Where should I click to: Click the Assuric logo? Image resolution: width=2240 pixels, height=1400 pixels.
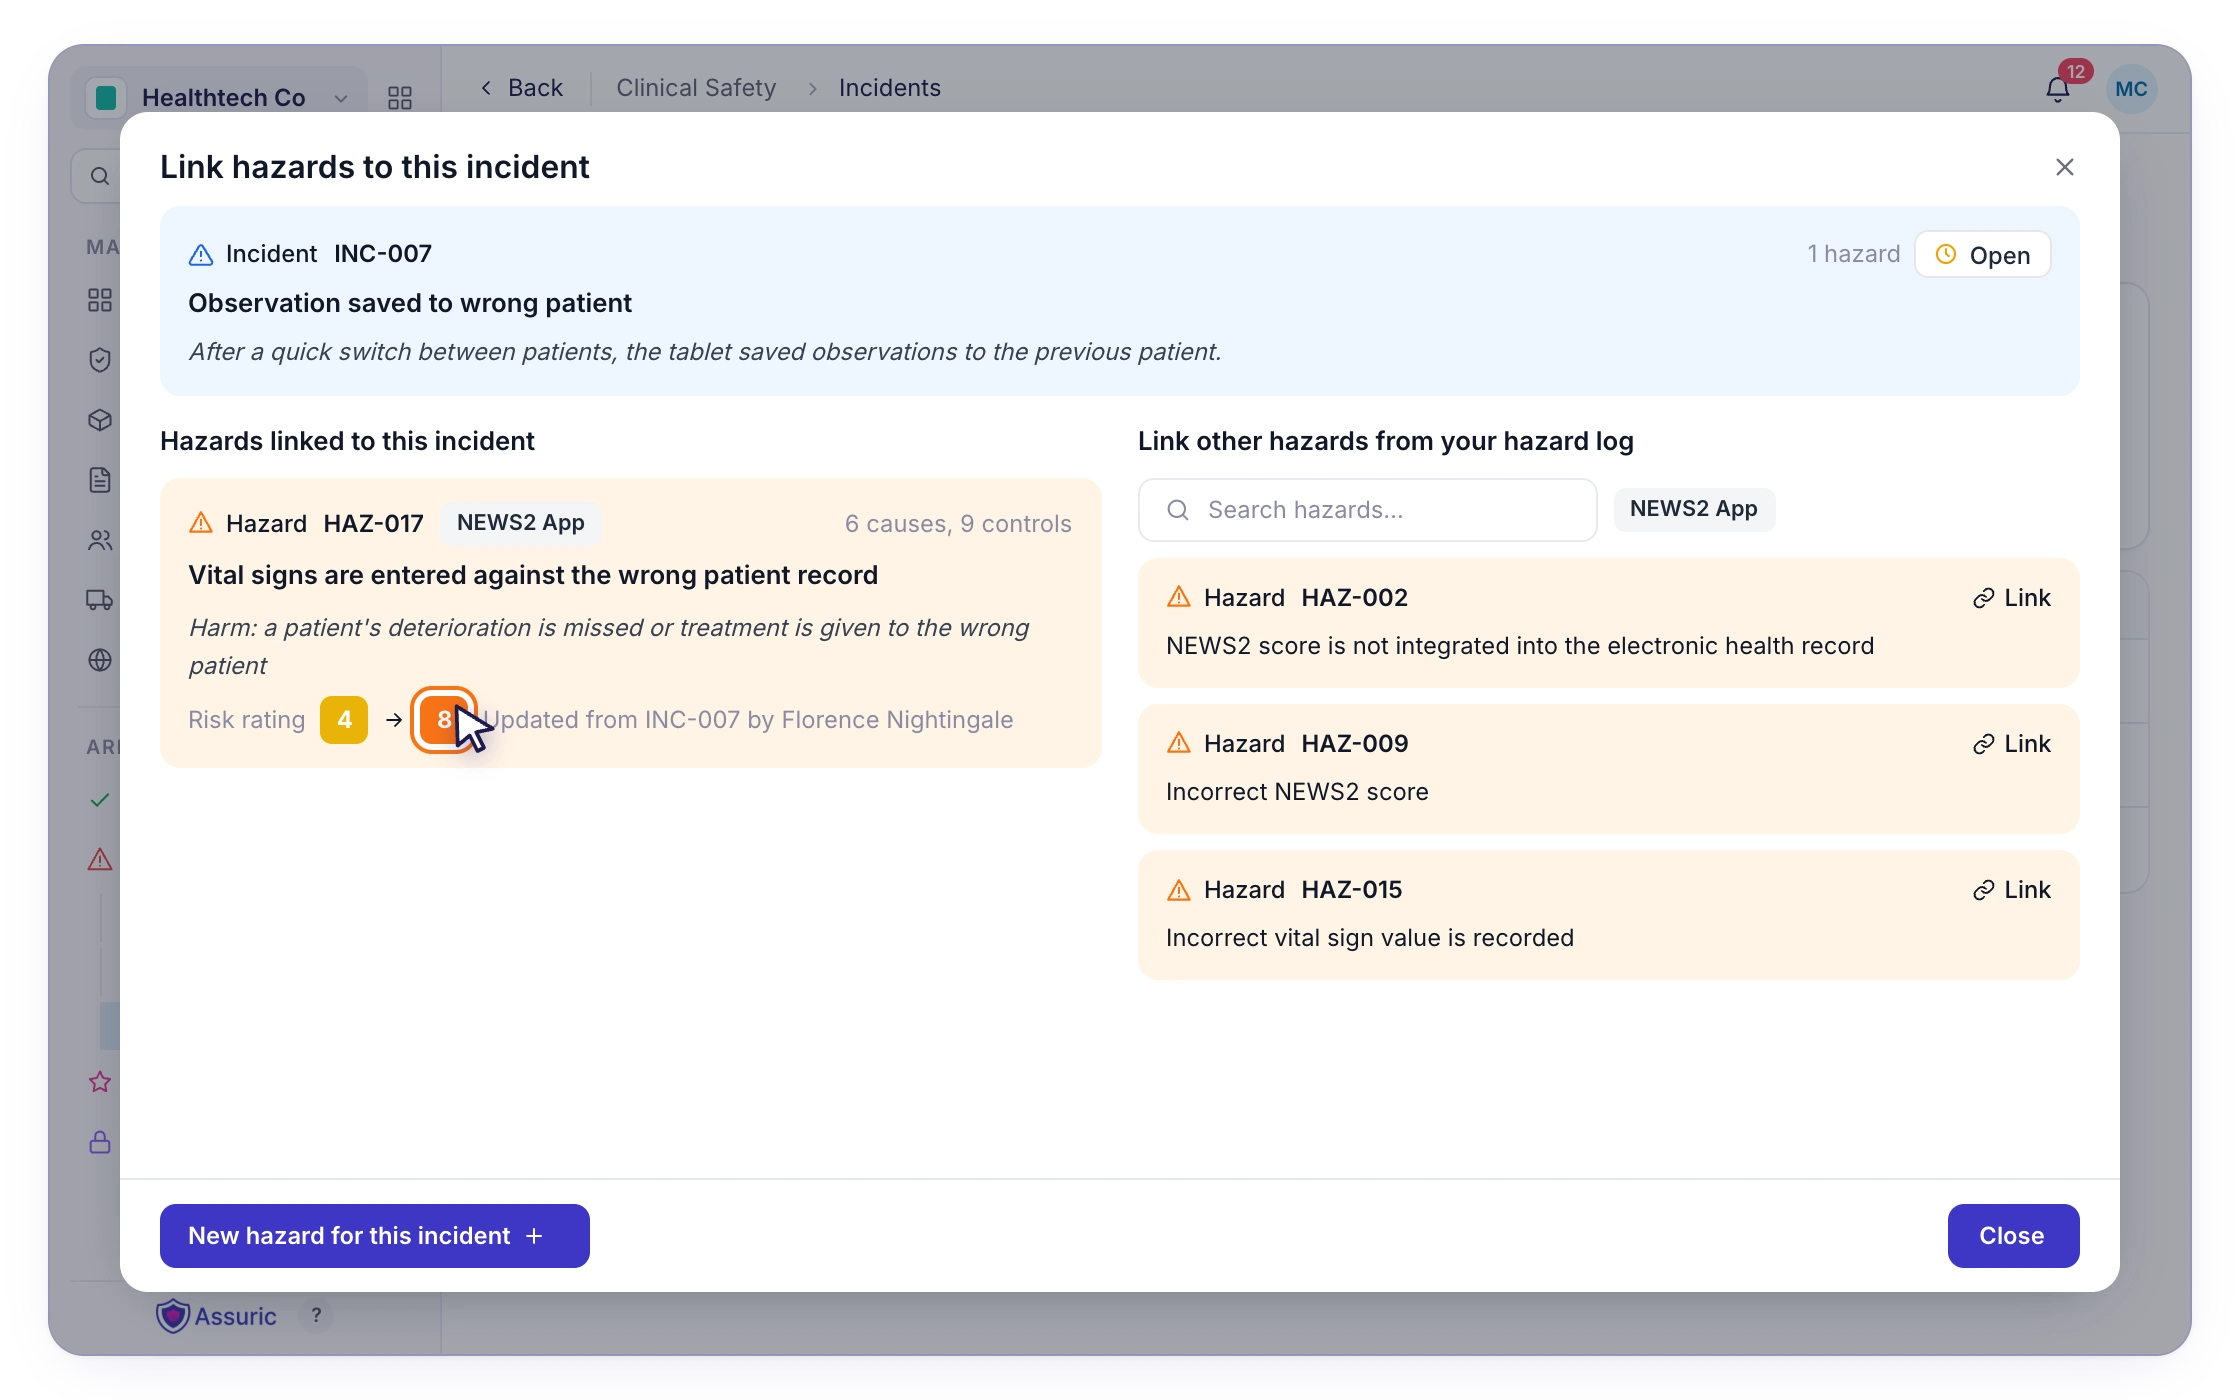(216, 1316)
